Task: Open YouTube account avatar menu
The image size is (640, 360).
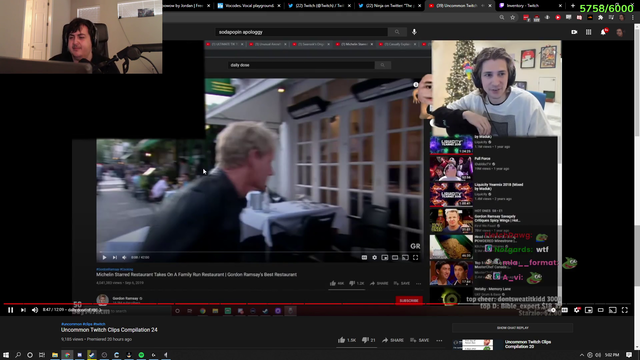Action: tap(620, 32)
